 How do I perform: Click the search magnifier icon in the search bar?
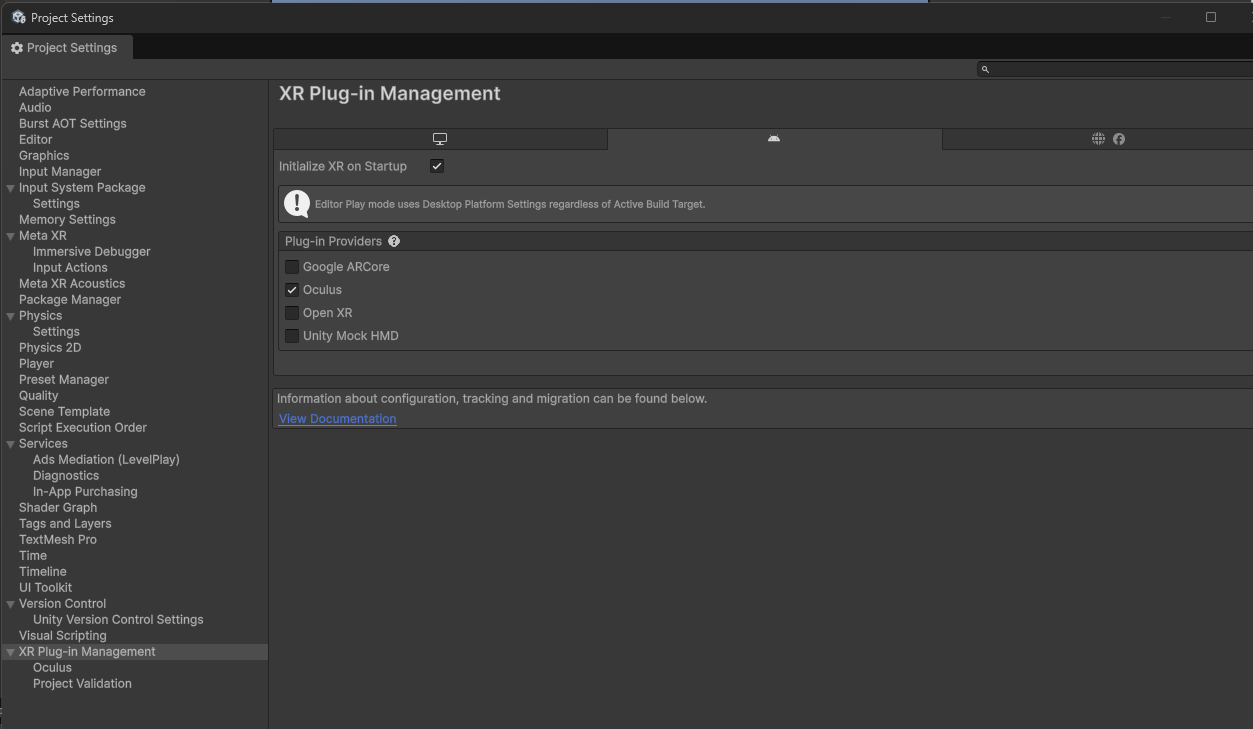point(985,69)
